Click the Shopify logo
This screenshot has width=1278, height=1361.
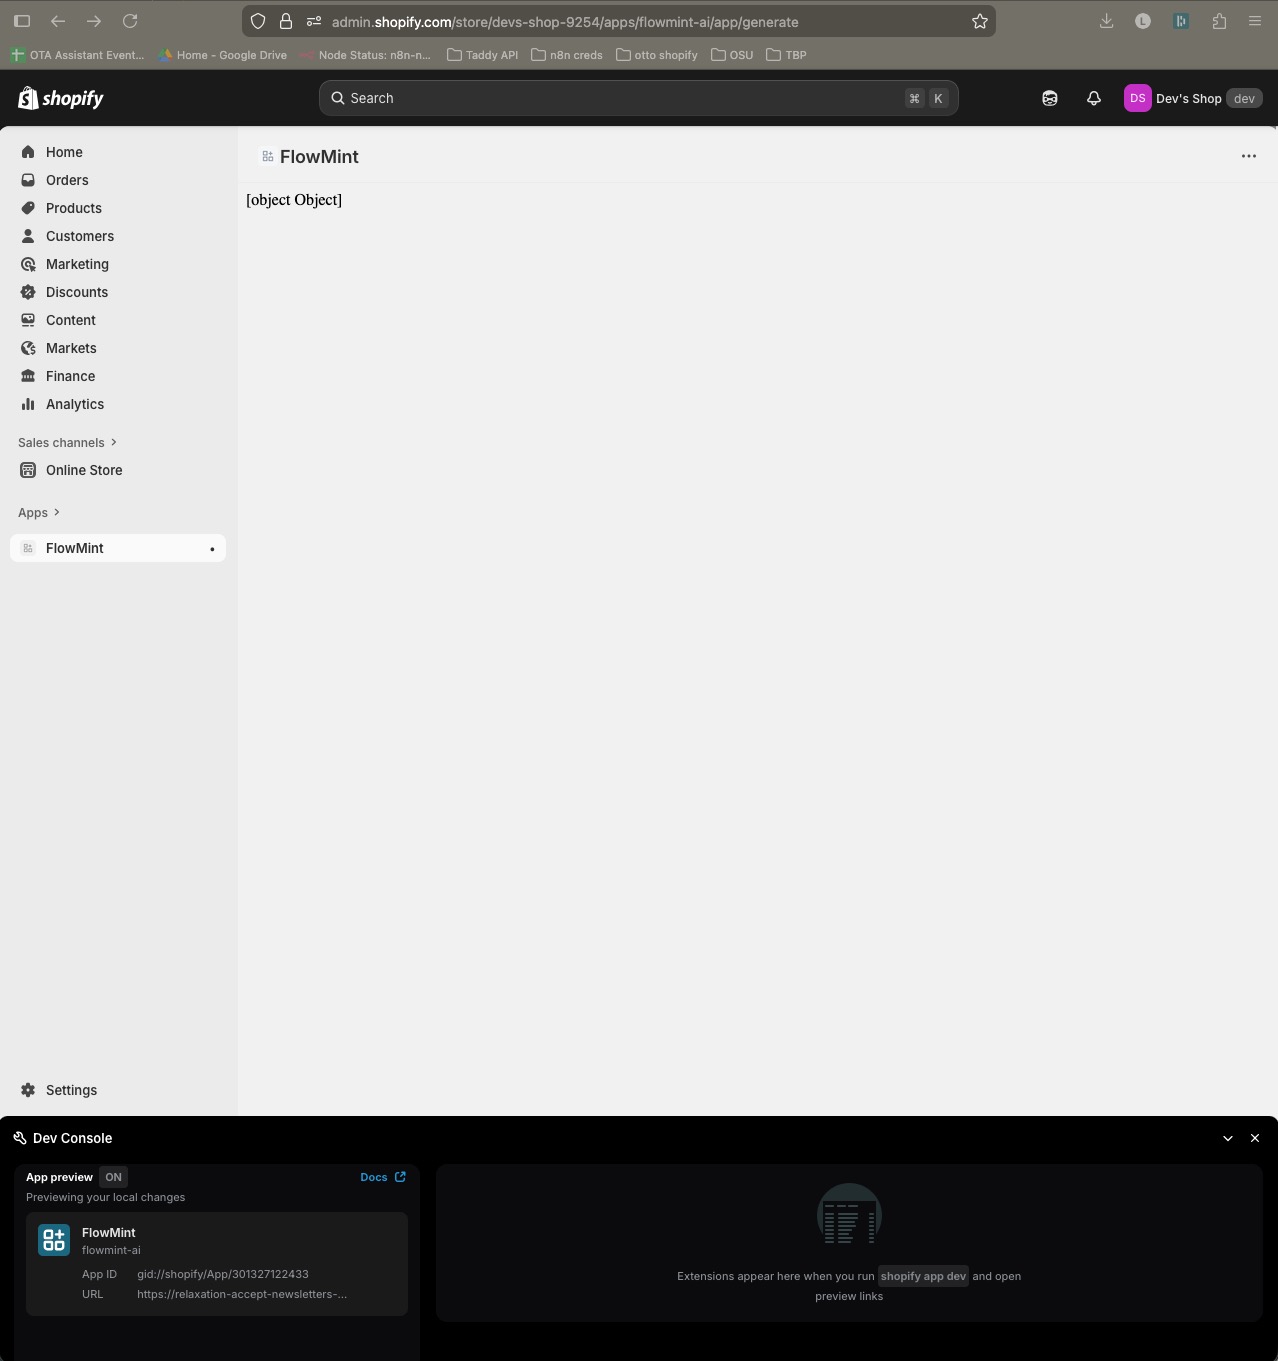pos(60,98)
